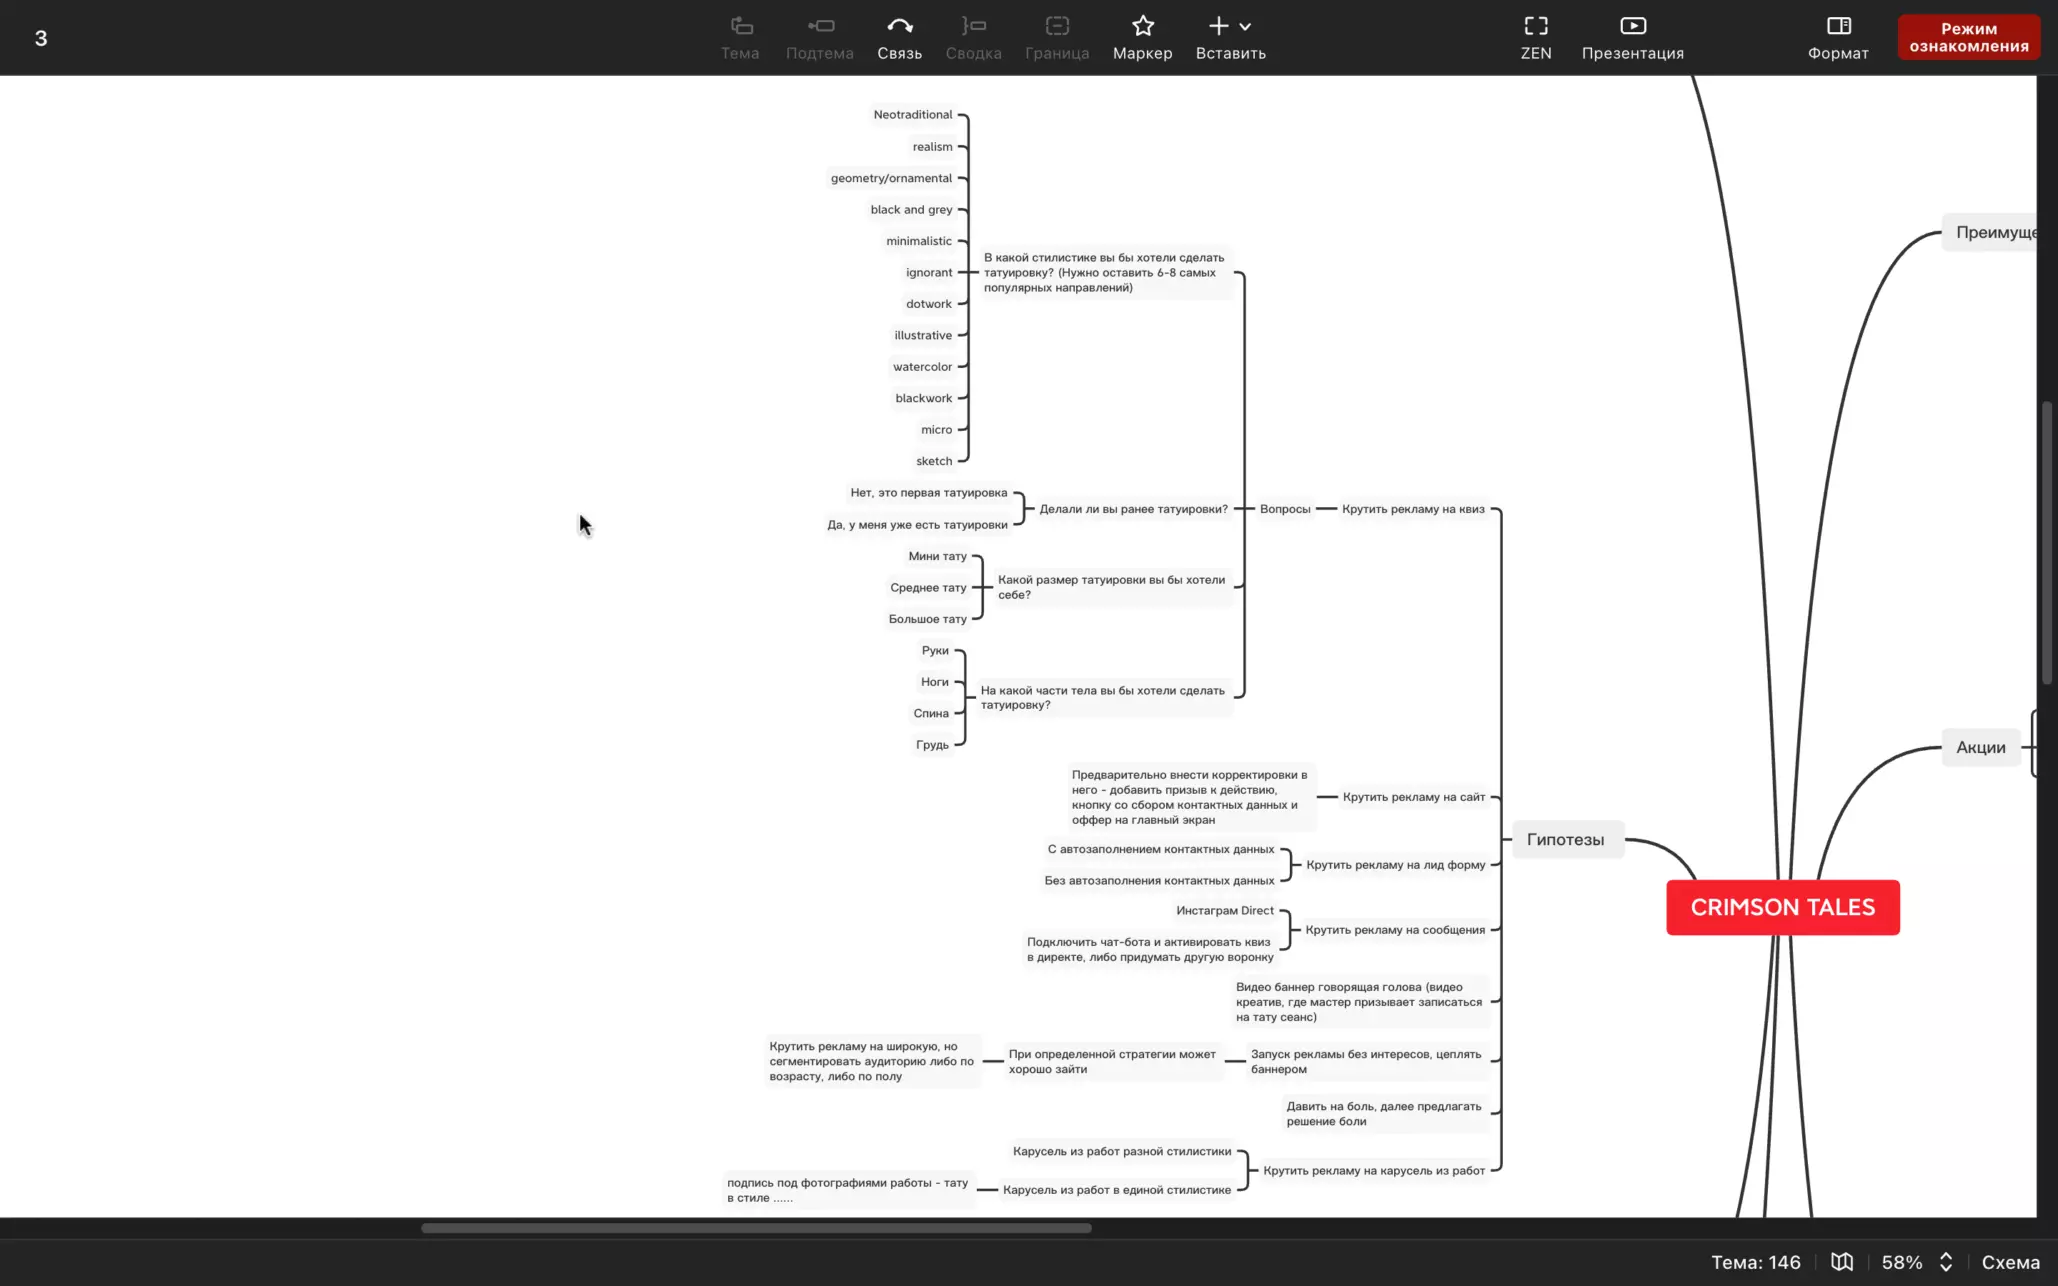Start the Презентация (Presentation) mode

[x=1632, y=27]
